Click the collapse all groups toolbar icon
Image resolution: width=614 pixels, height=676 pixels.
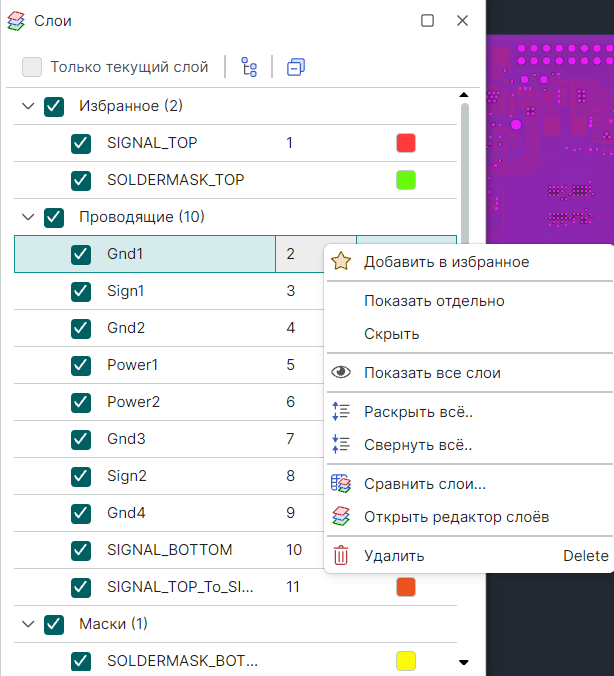(296, 67)
